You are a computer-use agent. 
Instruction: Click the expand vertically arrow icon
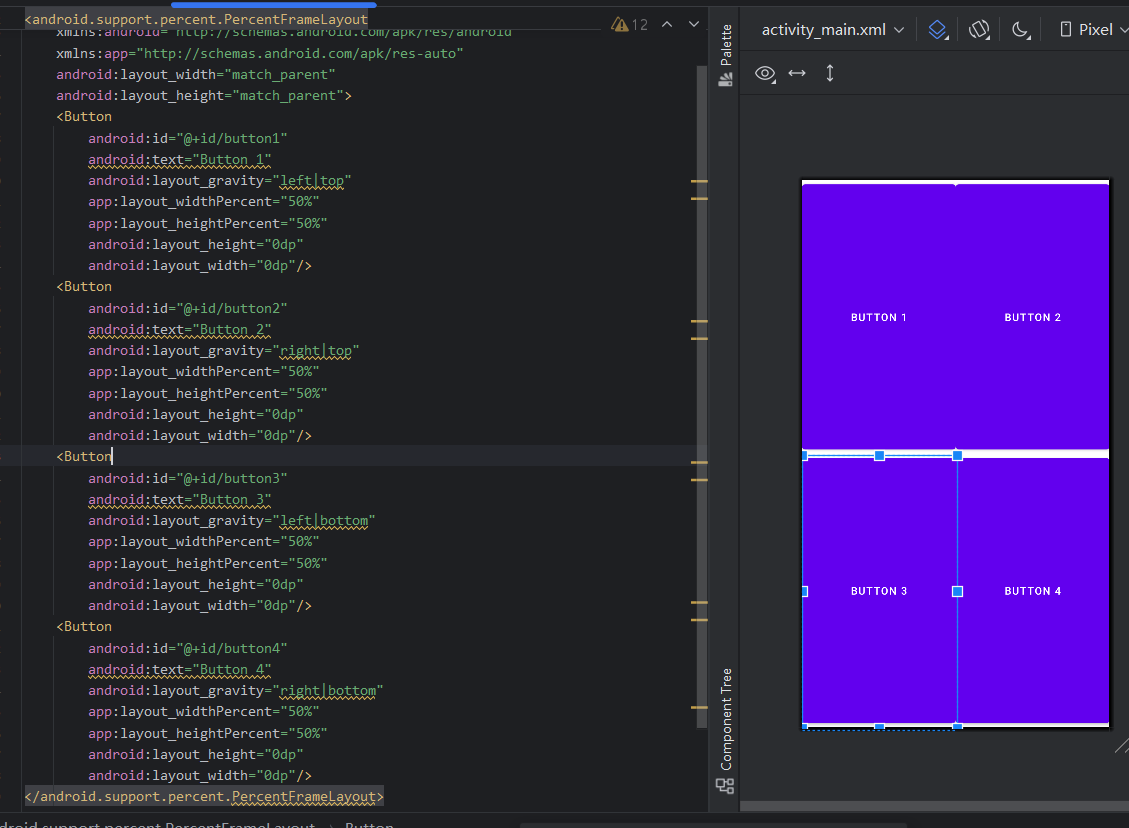pos(829,73)
